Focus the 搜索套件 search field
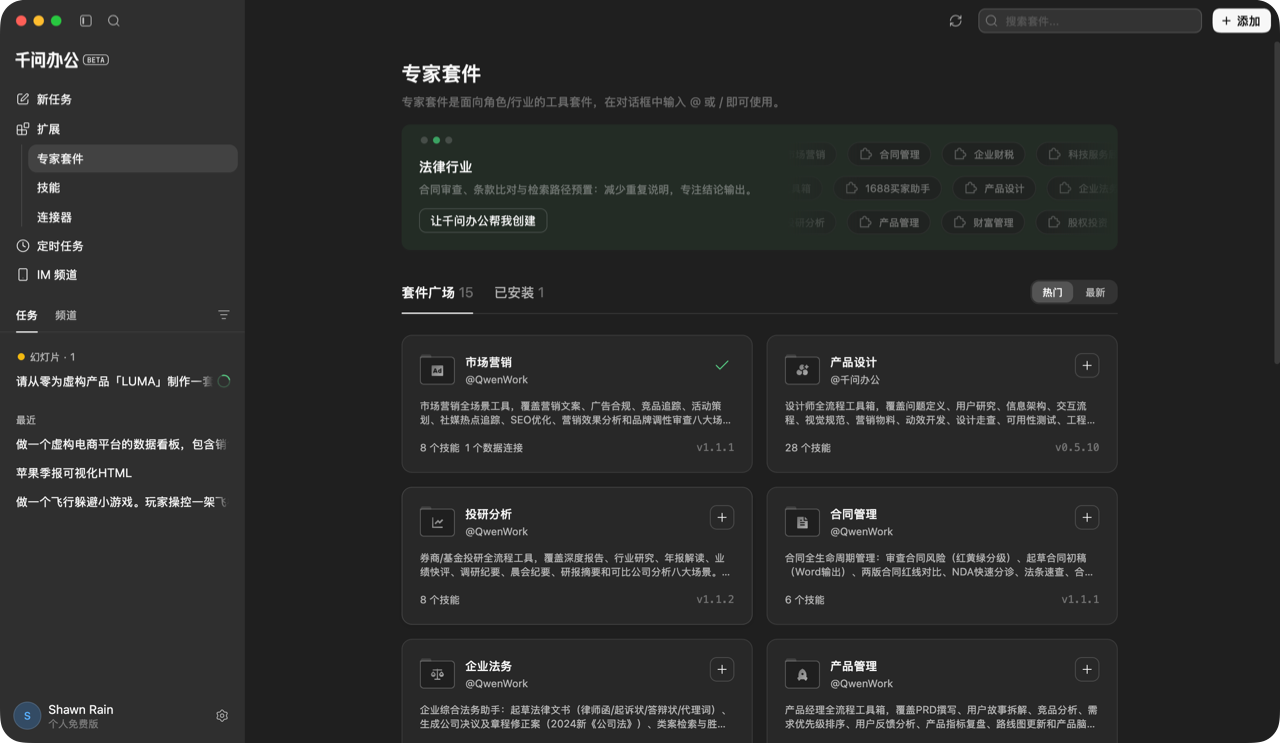 [x=1090, y=21]
